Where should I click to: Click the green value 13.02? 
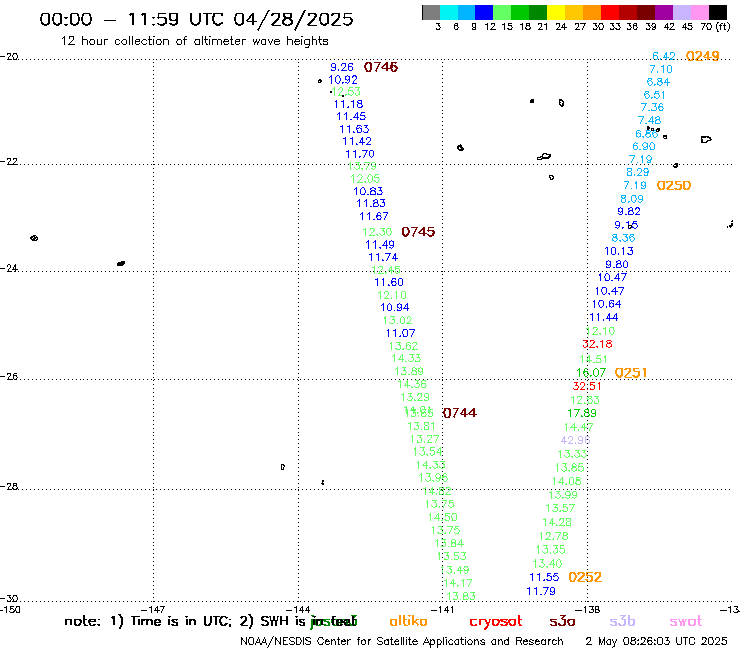(397, 320)
